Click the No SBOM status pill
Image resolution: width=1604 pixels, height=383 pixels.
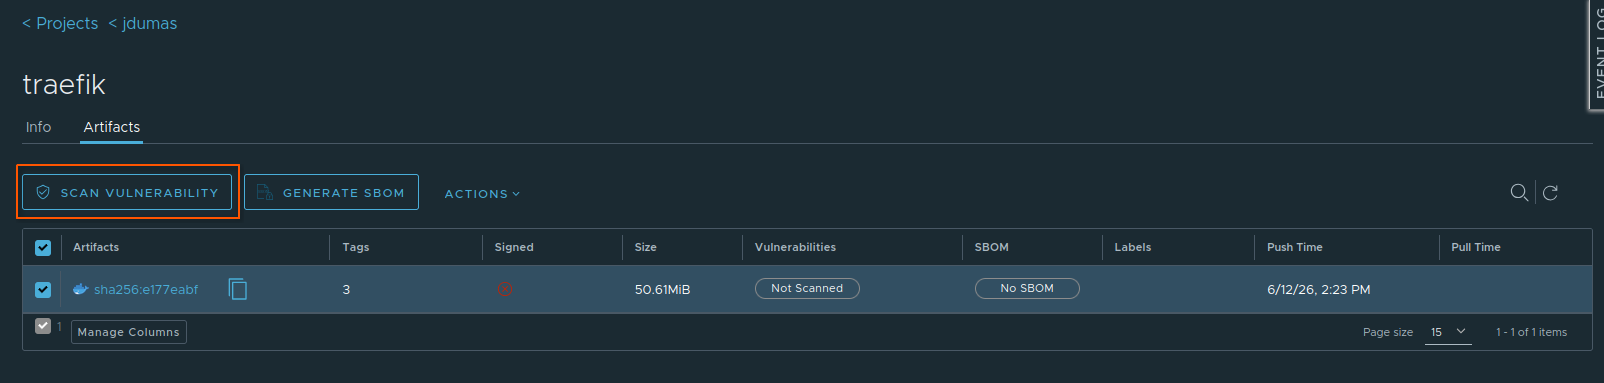(x=1027, y=288)
